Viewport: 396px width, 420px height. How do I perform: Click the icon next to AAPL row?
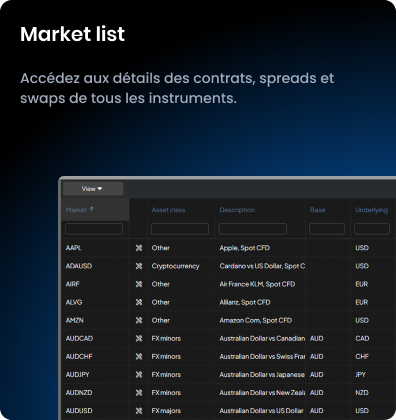139,248
